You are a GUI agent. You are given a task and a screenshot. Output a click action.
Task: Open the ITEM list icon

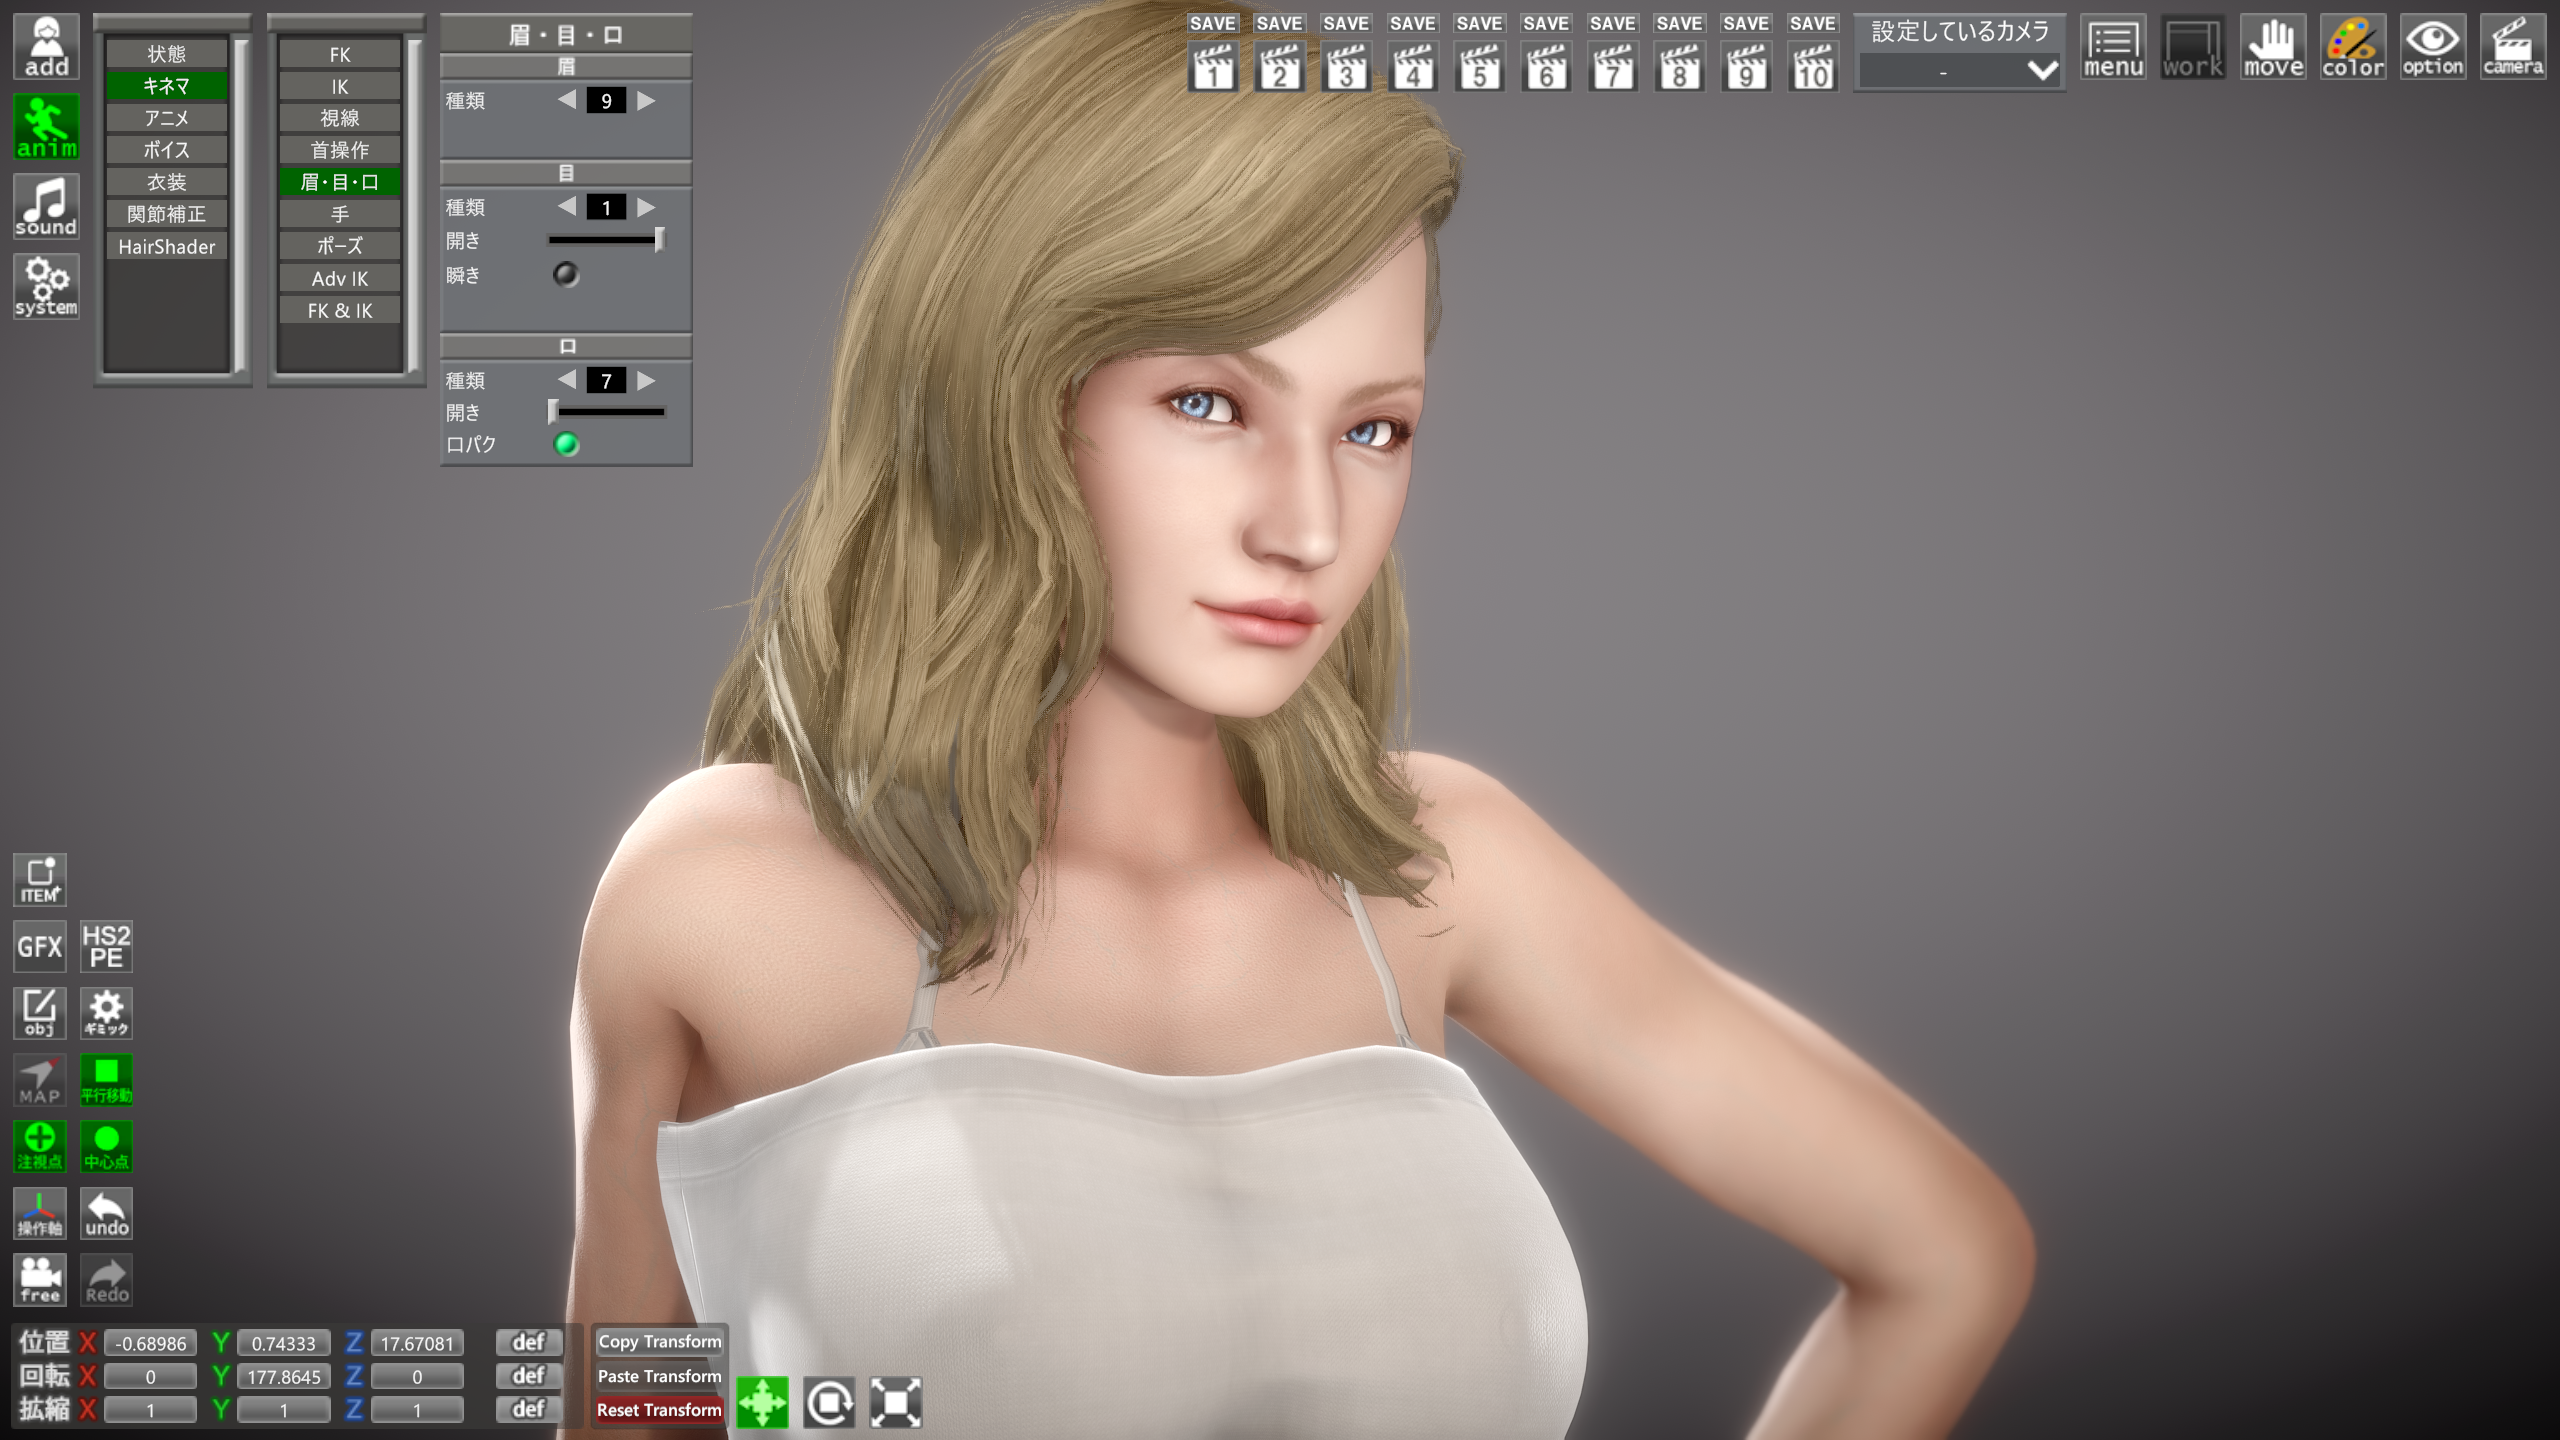click(x=40, y=880)
